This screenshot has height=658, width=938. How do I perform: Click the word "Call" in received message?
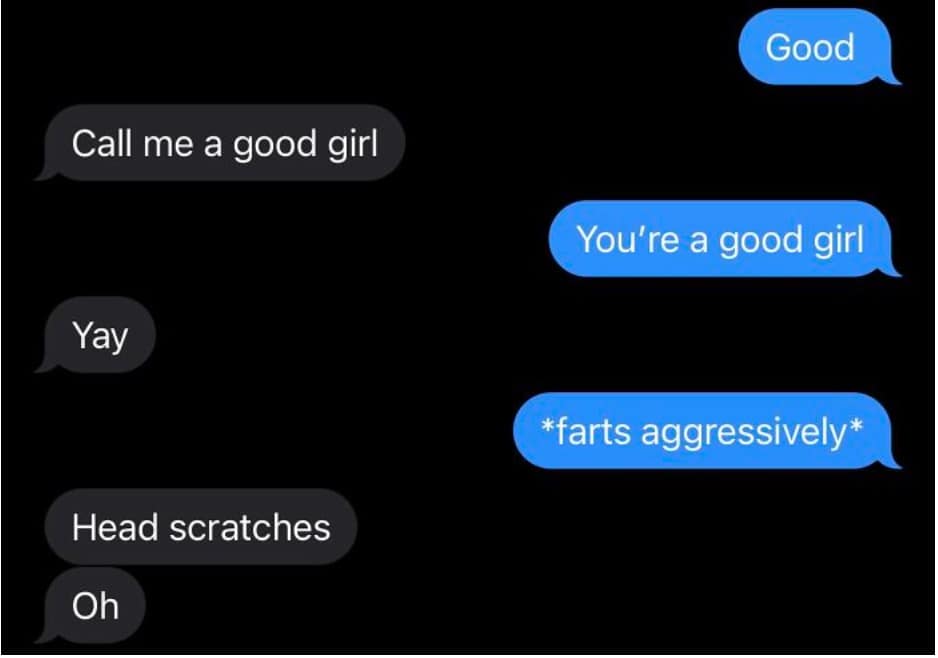click(100, 144)
